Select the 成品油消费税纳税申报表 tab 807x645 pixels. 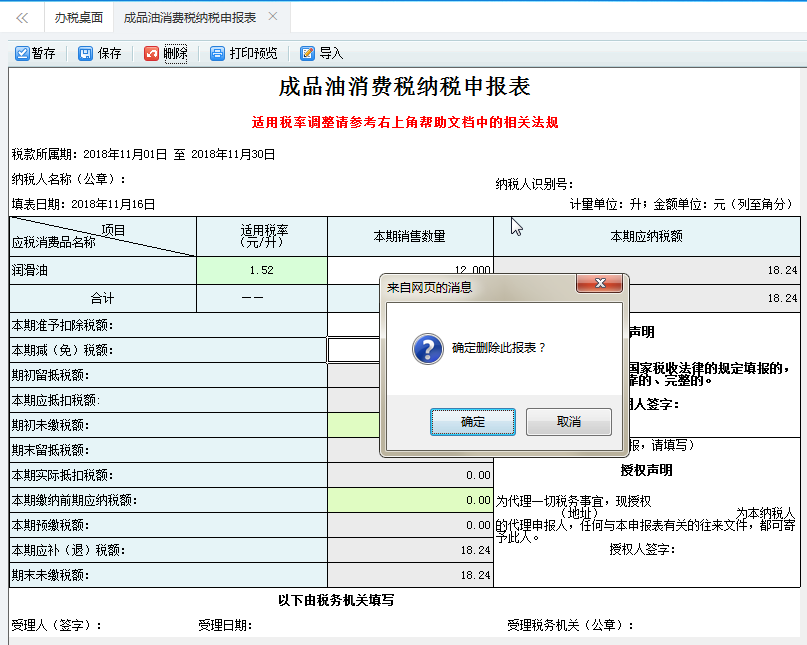tap(189, 18)
